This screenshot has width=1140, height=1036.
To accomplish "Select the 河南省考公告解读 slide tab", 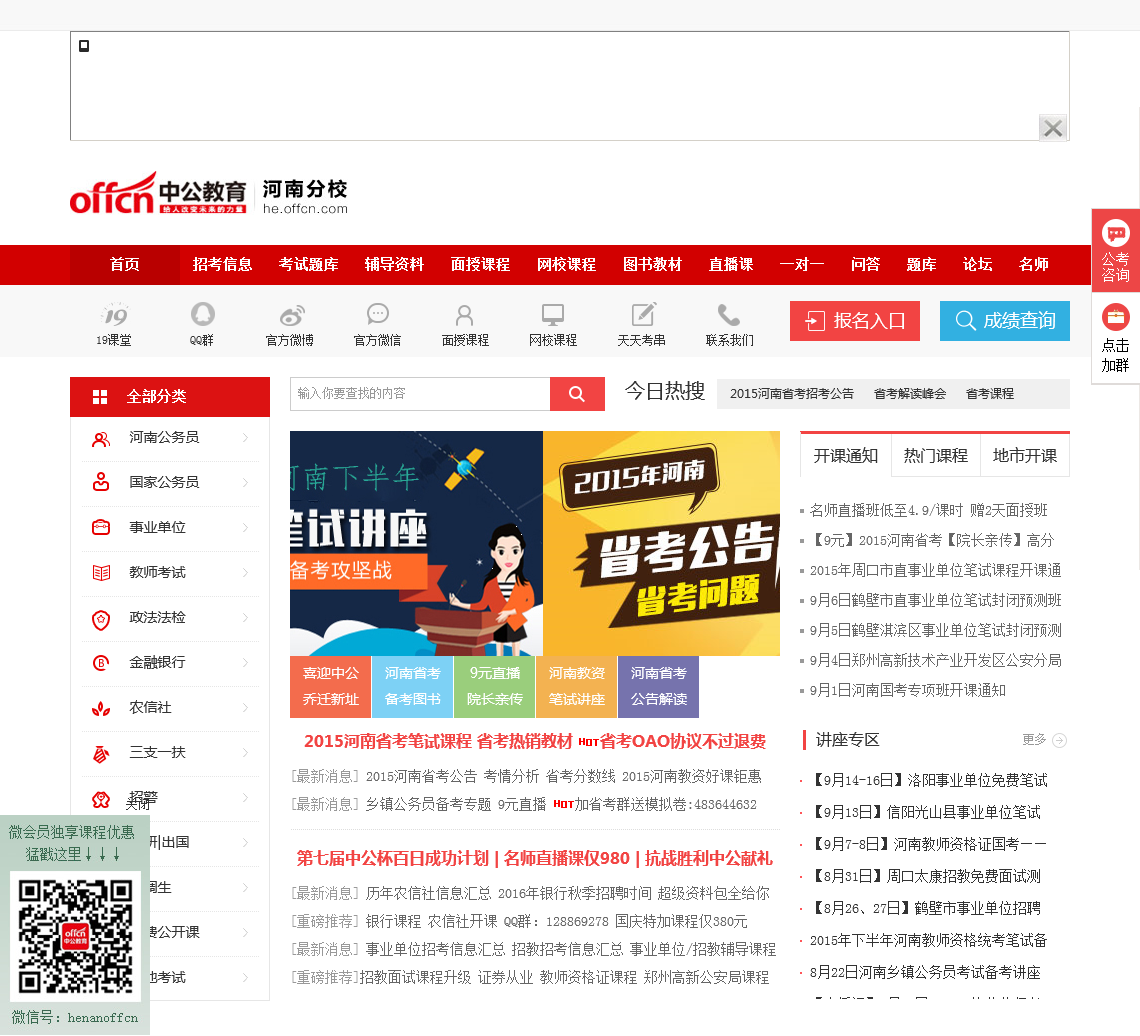I will [658, 686].
